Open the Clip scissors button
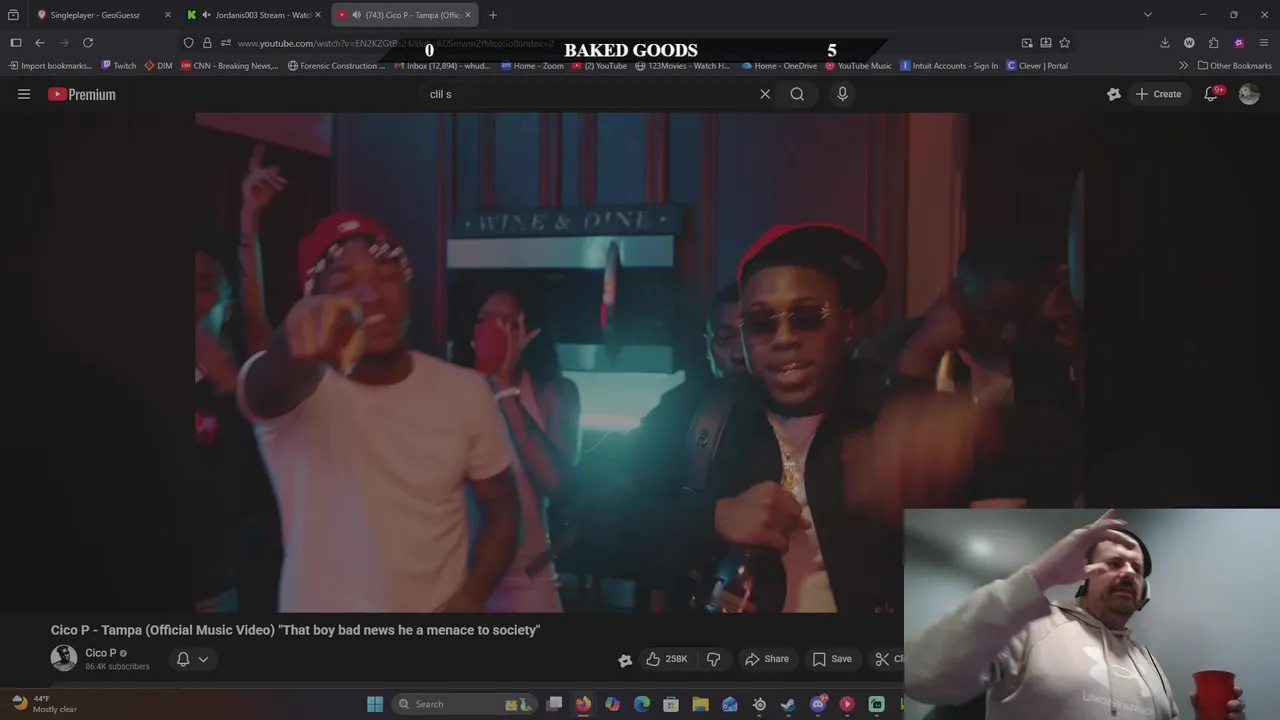 (x=886, y=659)
